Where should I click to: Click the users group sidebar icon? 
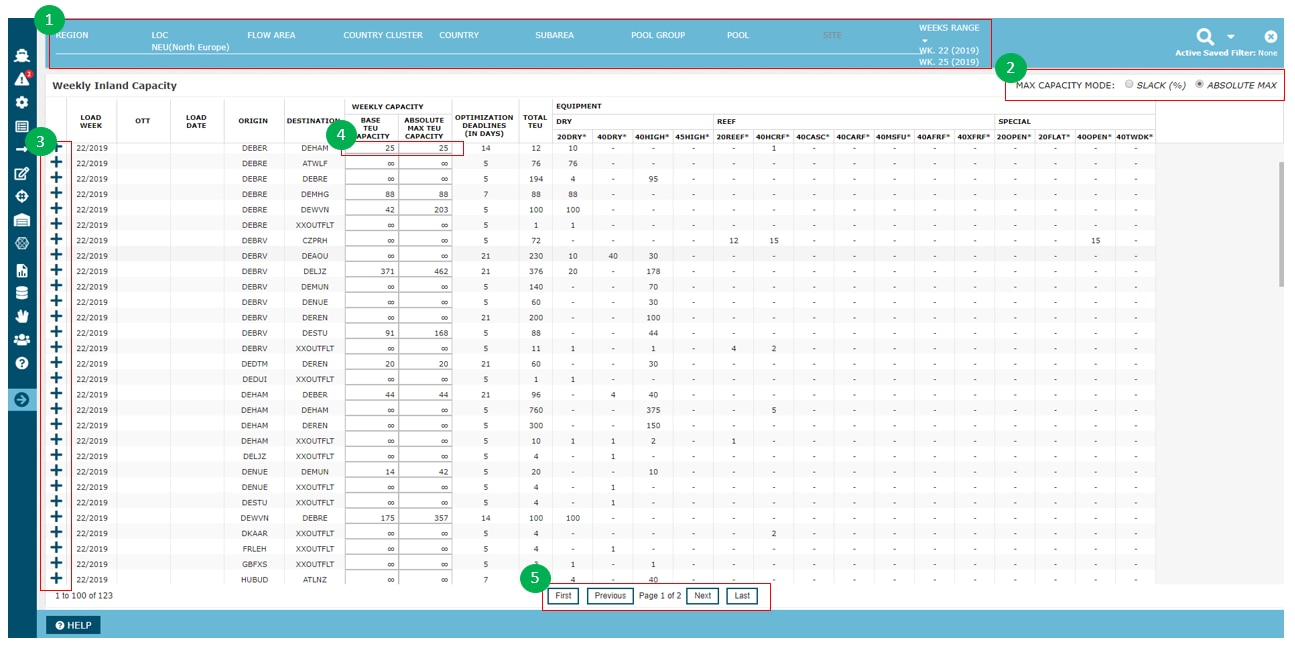point(21,339)
